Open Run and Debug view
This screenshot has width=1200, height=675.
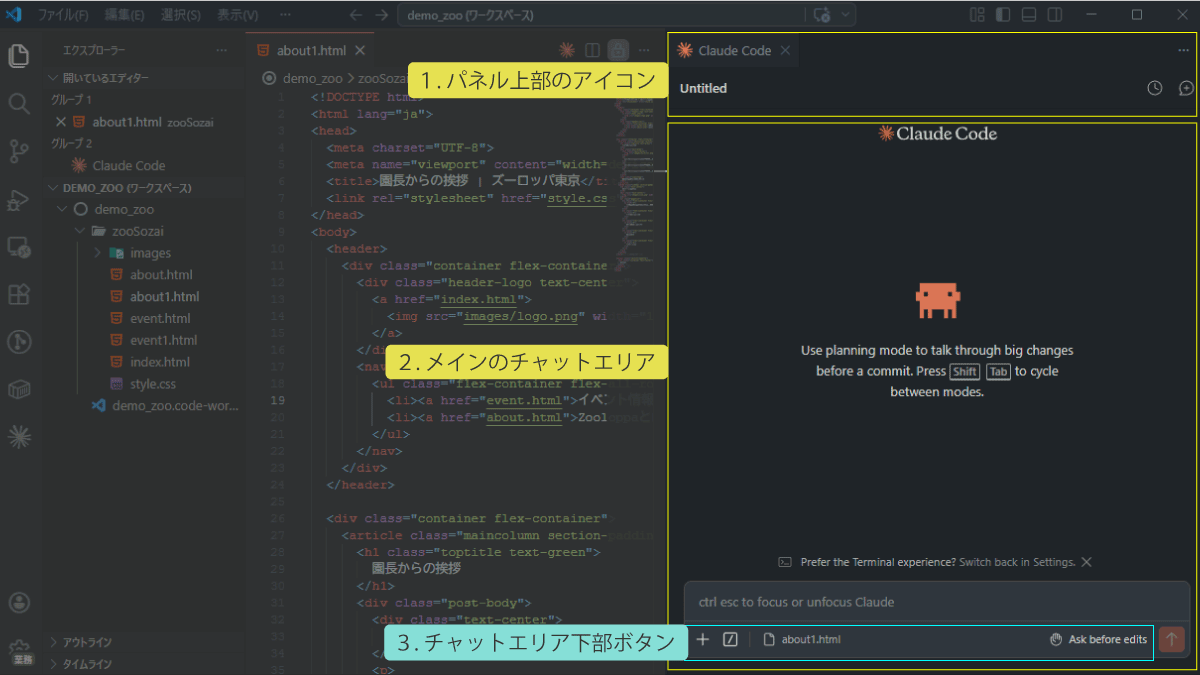(18, 199)
